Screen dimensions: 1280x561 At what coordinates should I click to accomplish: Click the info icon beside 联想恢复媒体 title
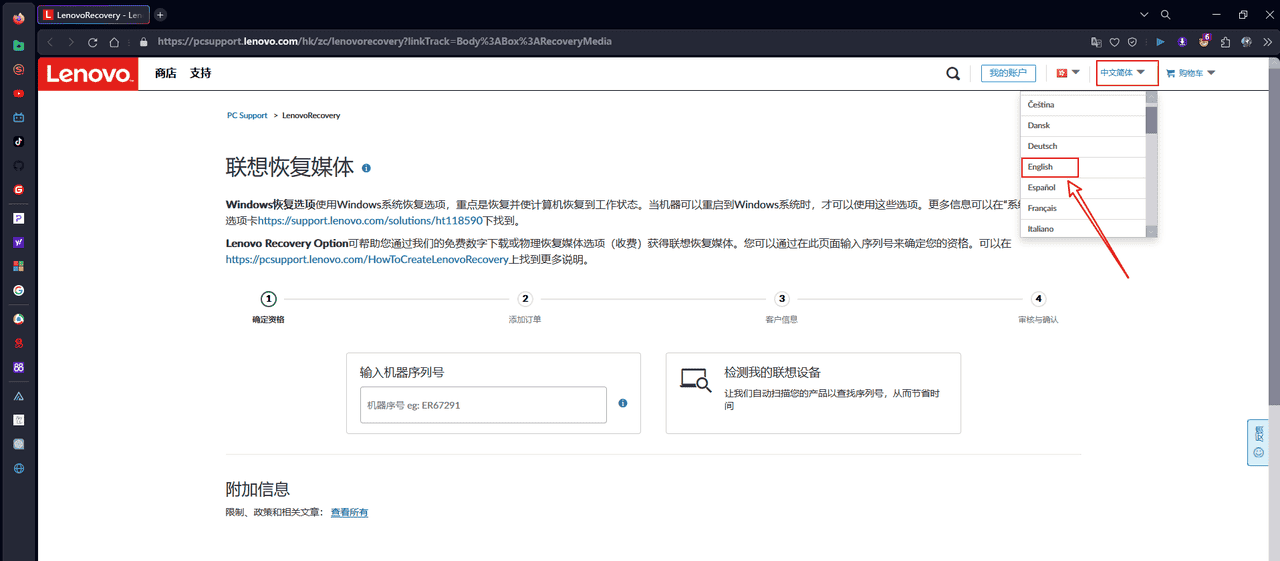(x=367, y=168)
